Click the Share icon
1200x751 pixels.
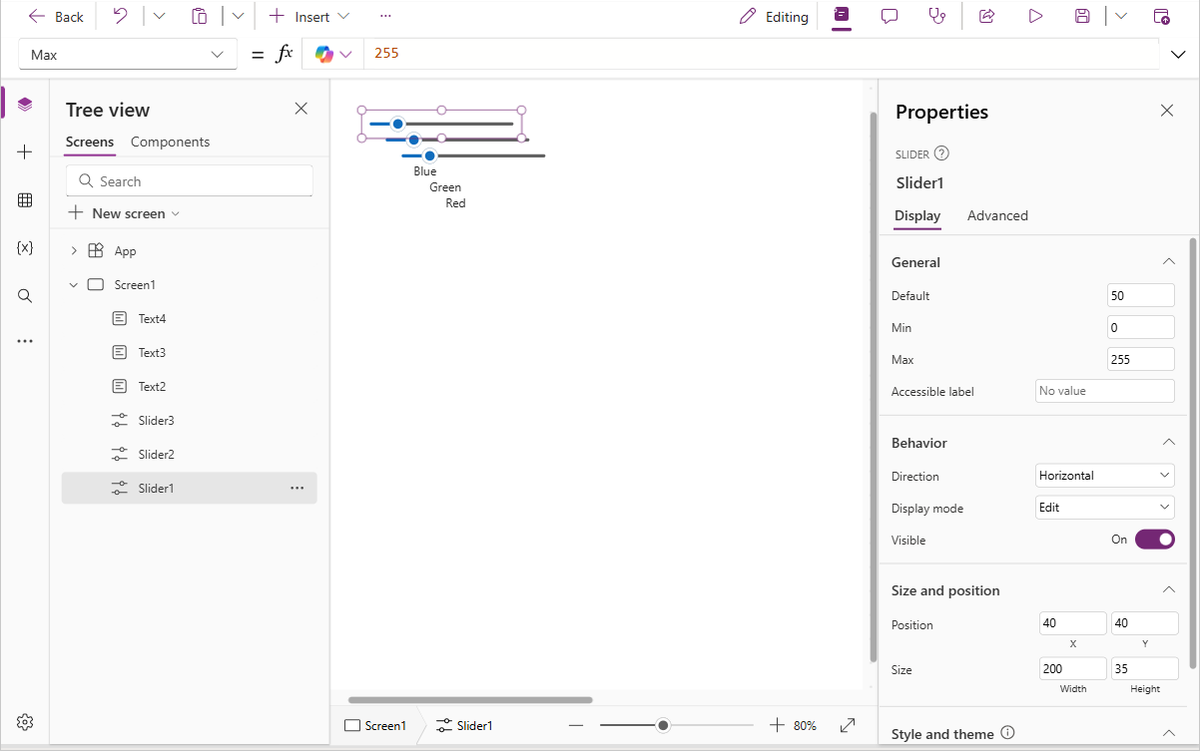[x=986, y=17]
